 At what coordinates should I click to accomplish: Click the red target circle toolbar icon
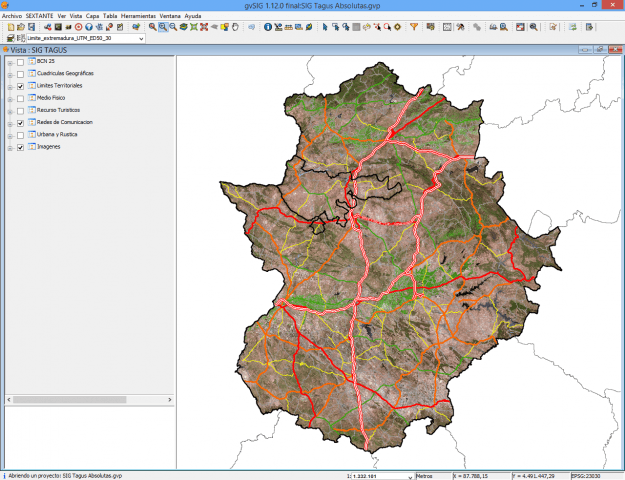[79, 27]
